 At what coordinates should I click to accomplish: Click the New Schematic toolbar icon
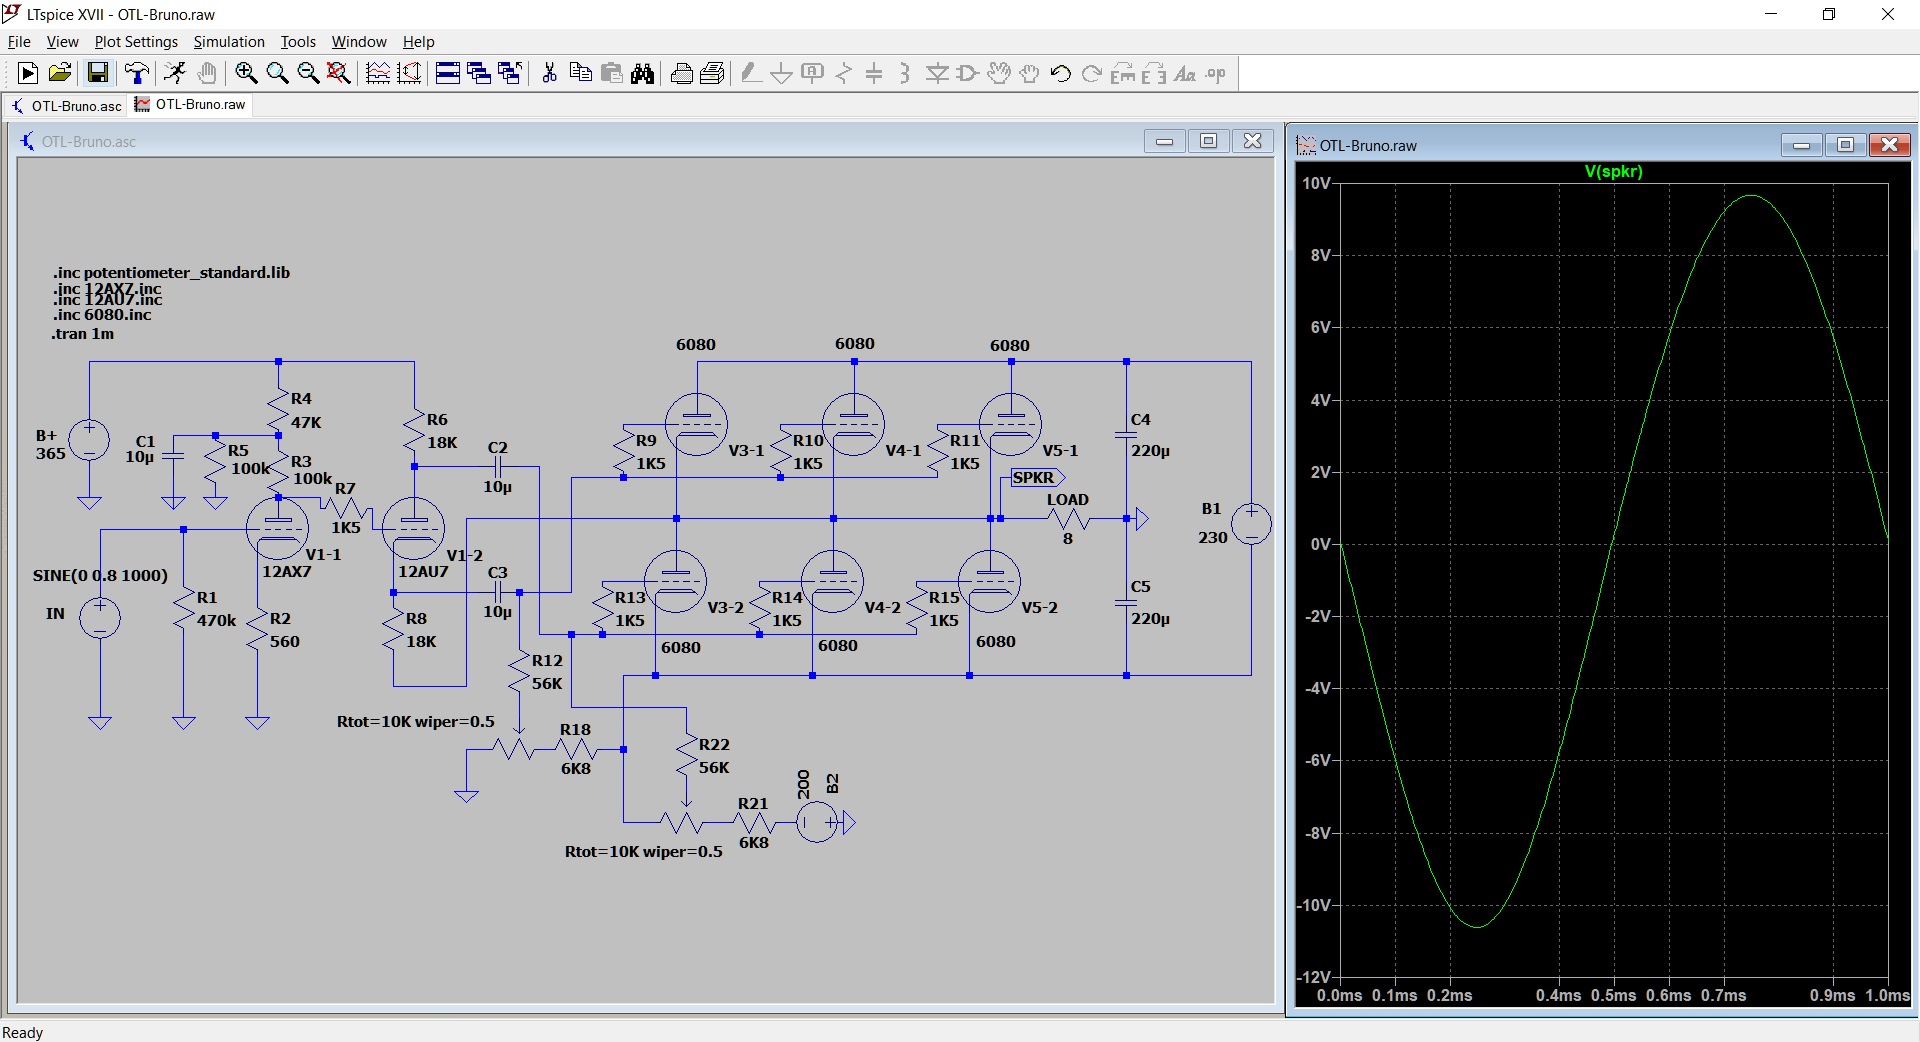click(x=28, y=73)
